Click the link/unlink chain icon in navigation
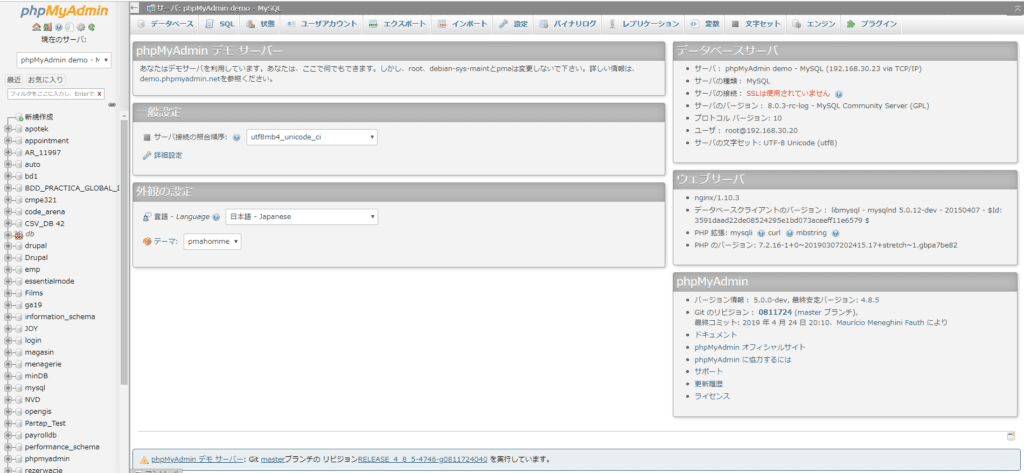The image size is (1024, 473). point(112,105)
